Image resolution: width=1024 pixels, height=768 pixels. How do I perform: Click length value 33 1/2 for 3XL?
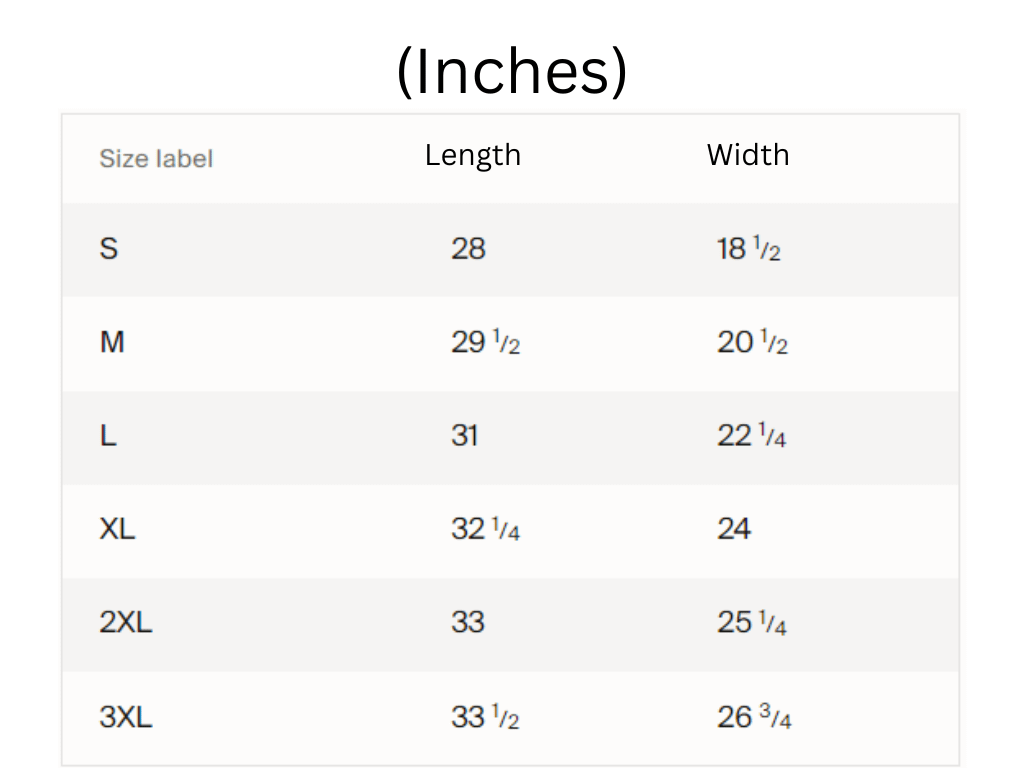click(485, 716)
